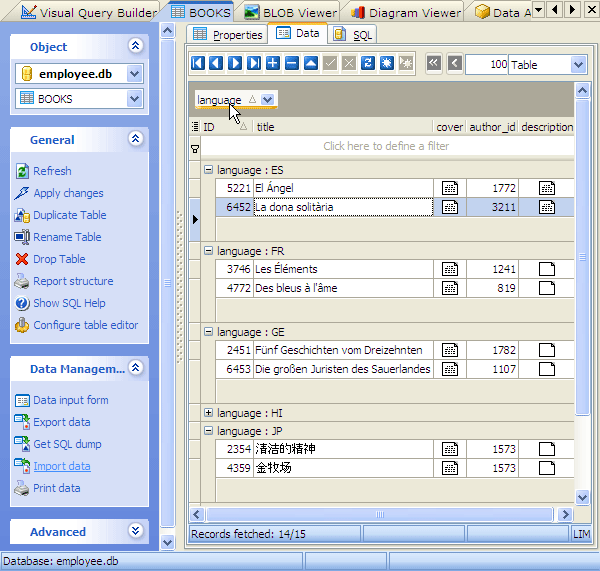The image size is (600, 571).
Task: Go to previous page single-arrow button
Action: [455, 63]
